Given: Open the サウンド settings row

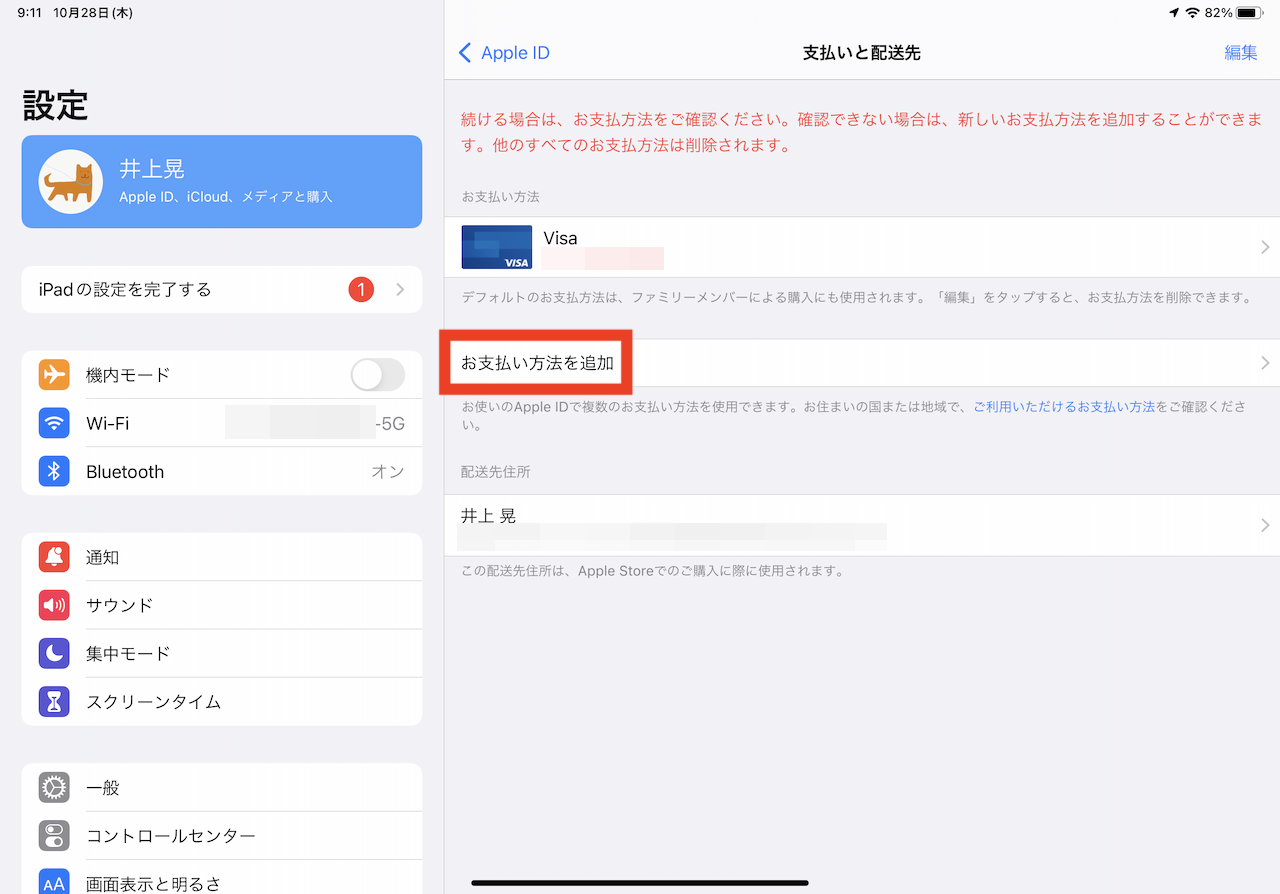Looking at the screenshot, I should point(222,605).
